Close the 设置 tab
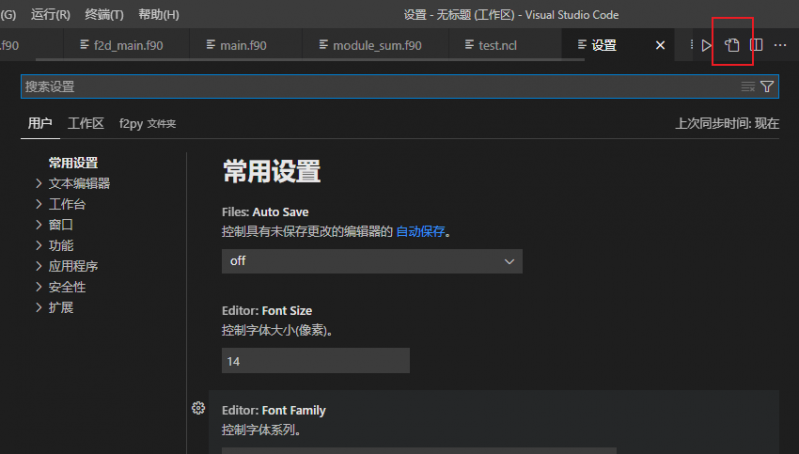Image resolution: width=799 pixels, height=454 pixels. click(x=660, y=45)
